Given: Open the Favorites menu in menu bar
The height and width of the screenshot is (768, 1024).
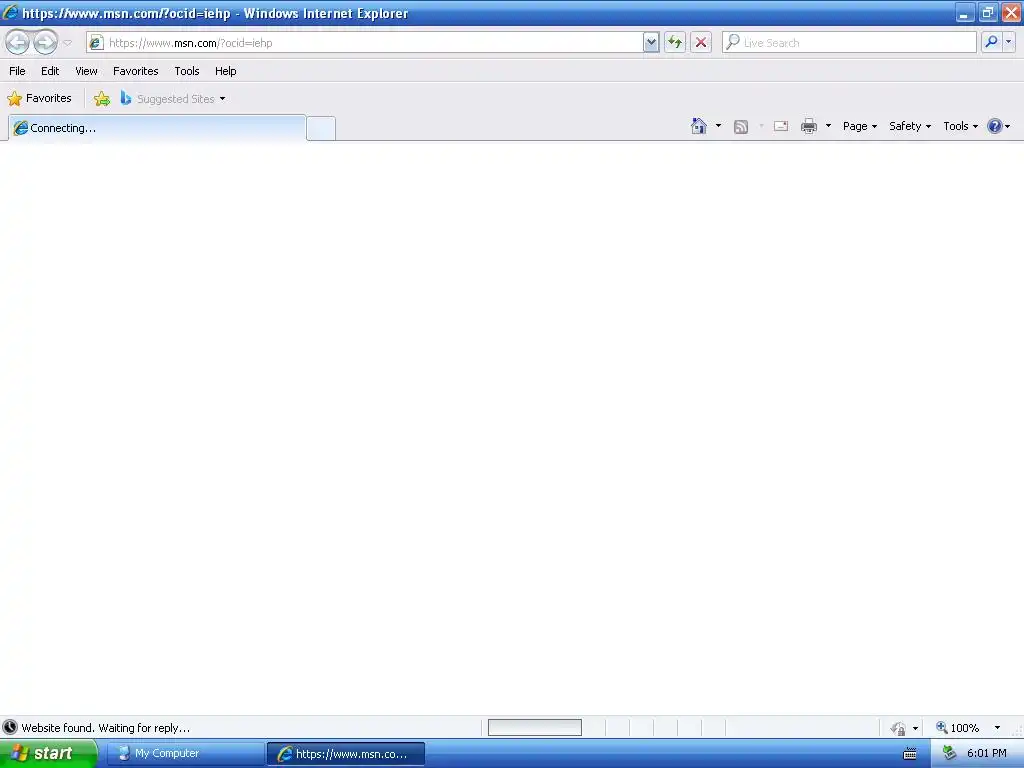Looking at the screenshot, I should tap(136, 71).
